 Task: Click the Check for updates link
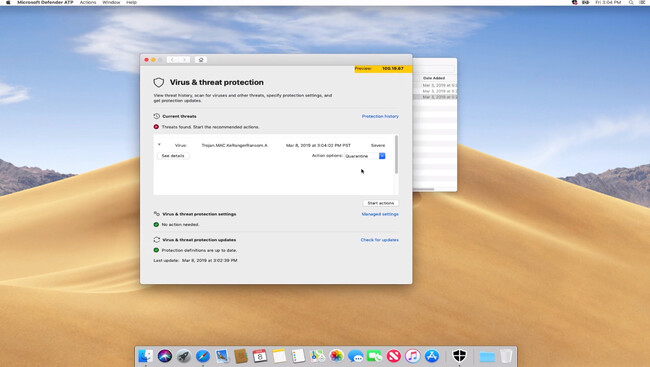[x=379, y=240]
